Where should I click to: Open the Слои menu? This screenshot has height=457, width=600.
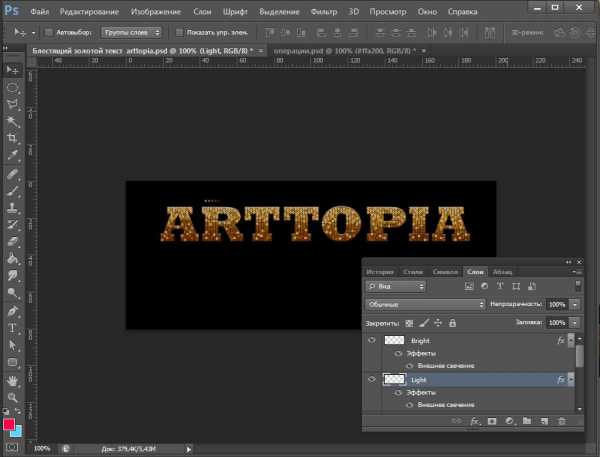[202, 11]
